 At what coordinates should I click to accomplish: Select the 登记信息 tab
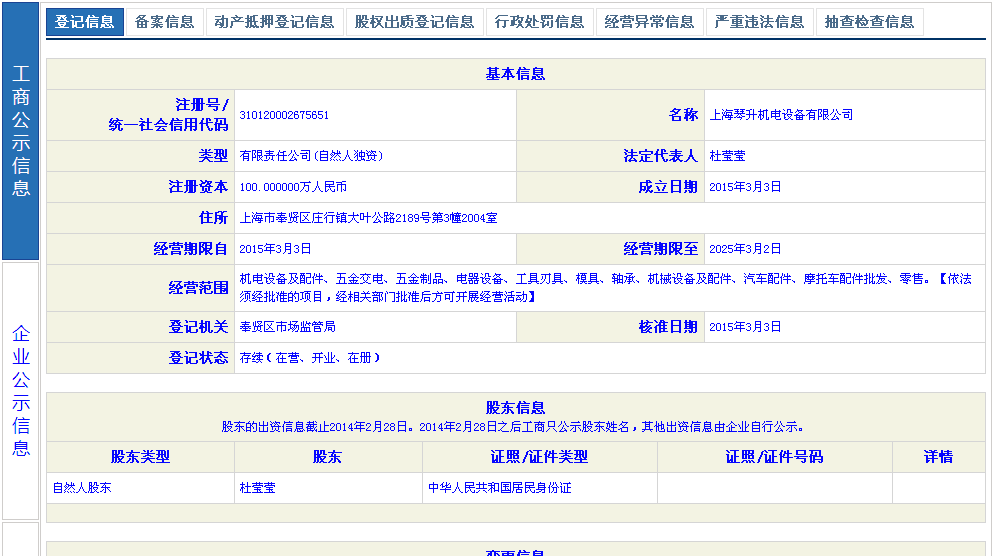coord(85,22)
